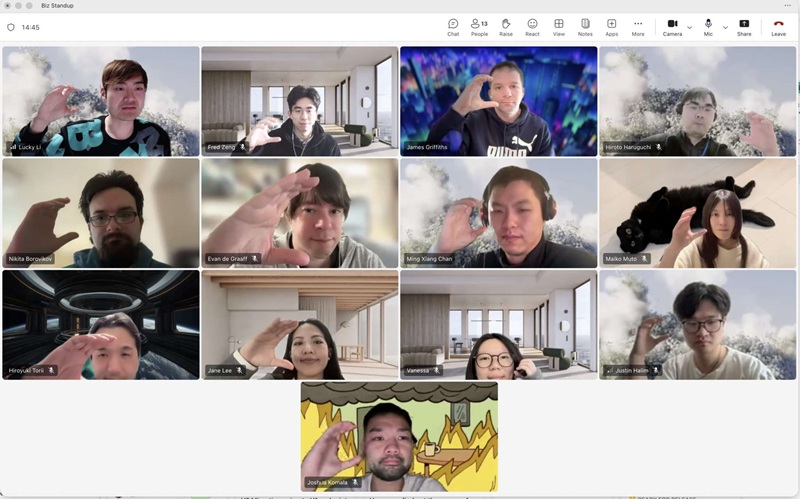Change the meeting View layout
The height and width of the screenshot is (499, 800).
559,26
